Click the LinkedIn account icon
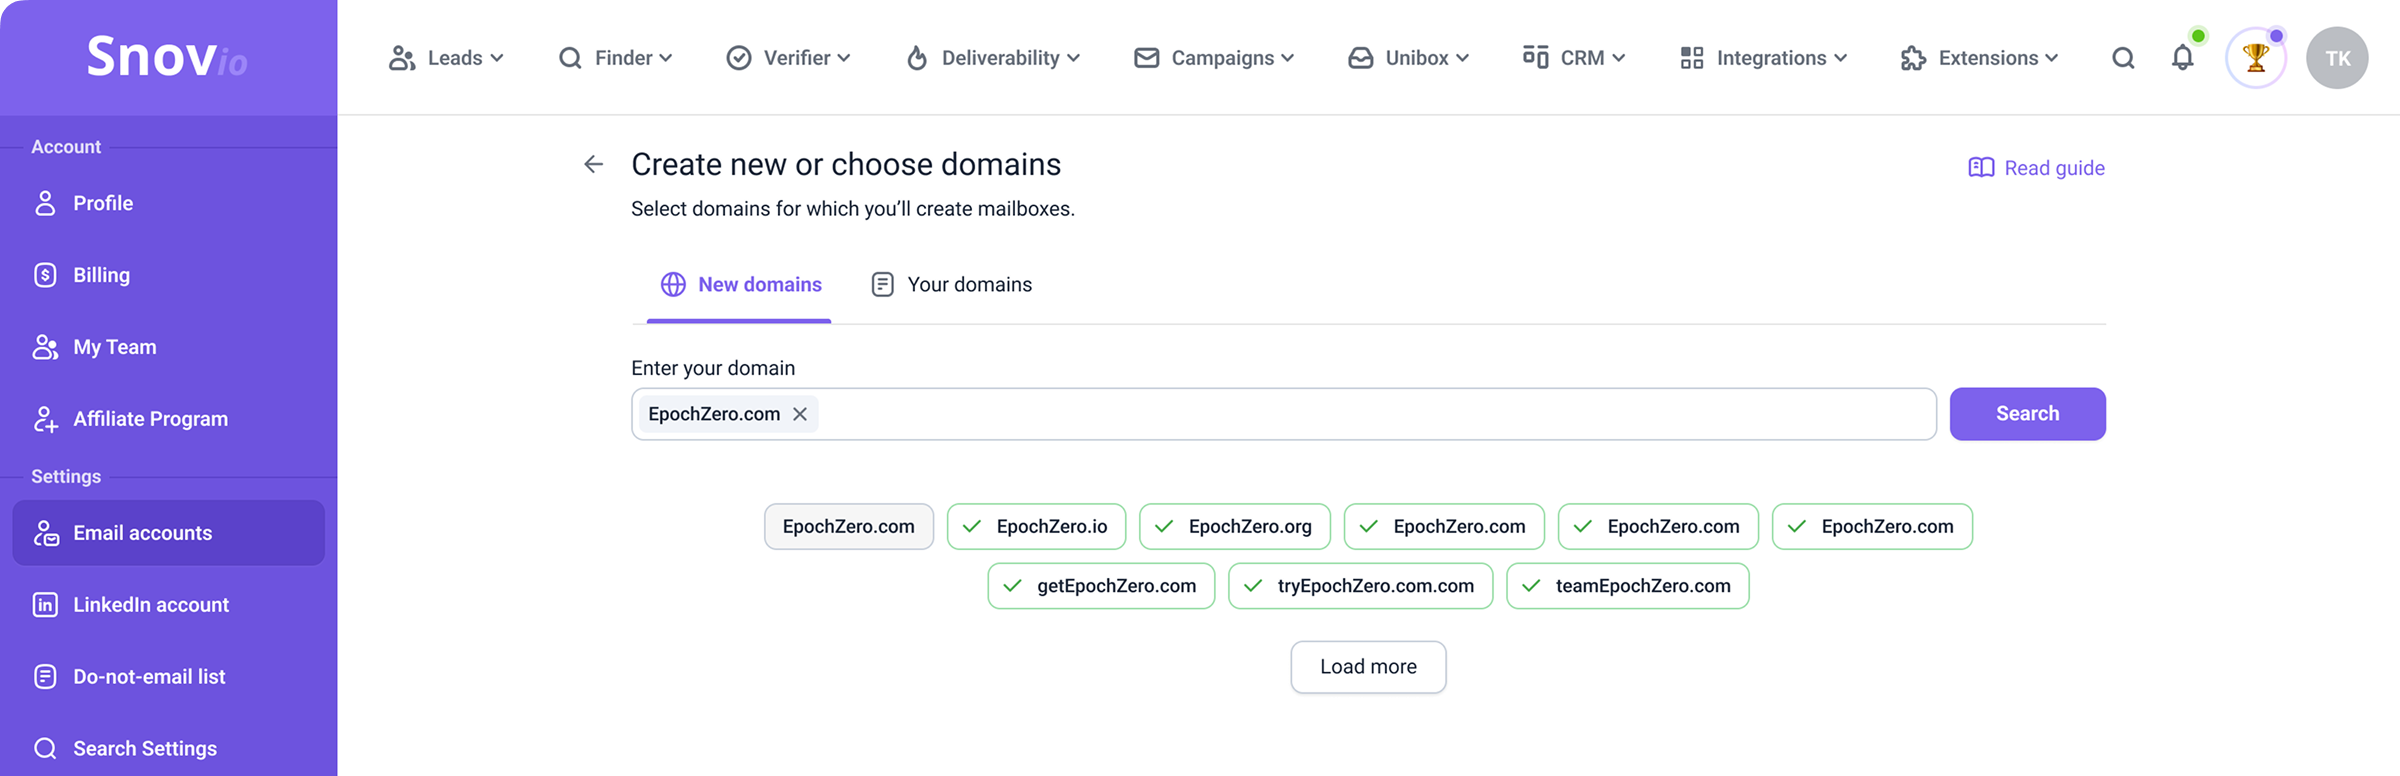The width and height of the screenshot is (2400, 776). click(x=45, y=605)
